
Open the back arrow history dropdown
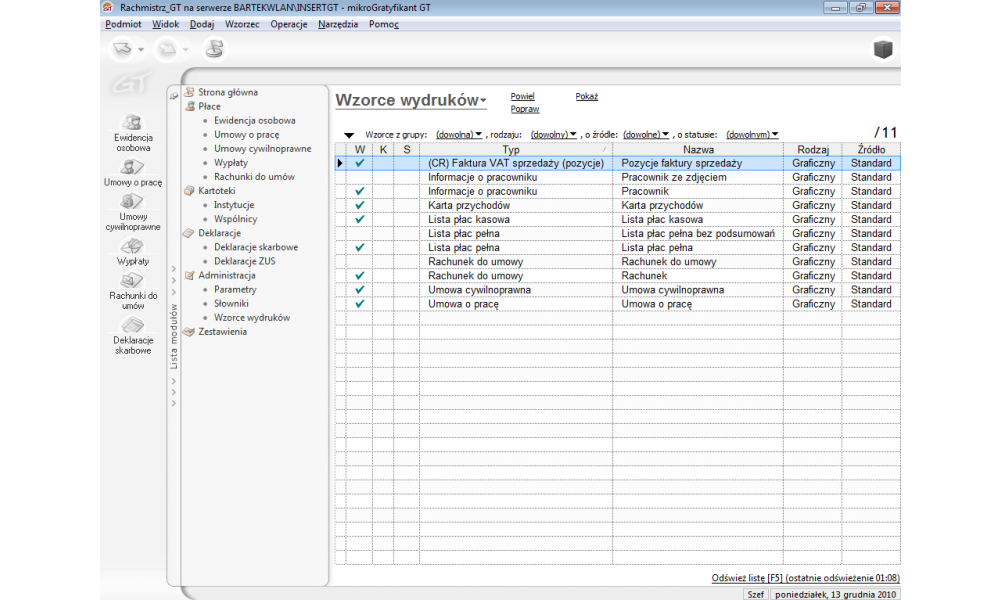[141, 49]
